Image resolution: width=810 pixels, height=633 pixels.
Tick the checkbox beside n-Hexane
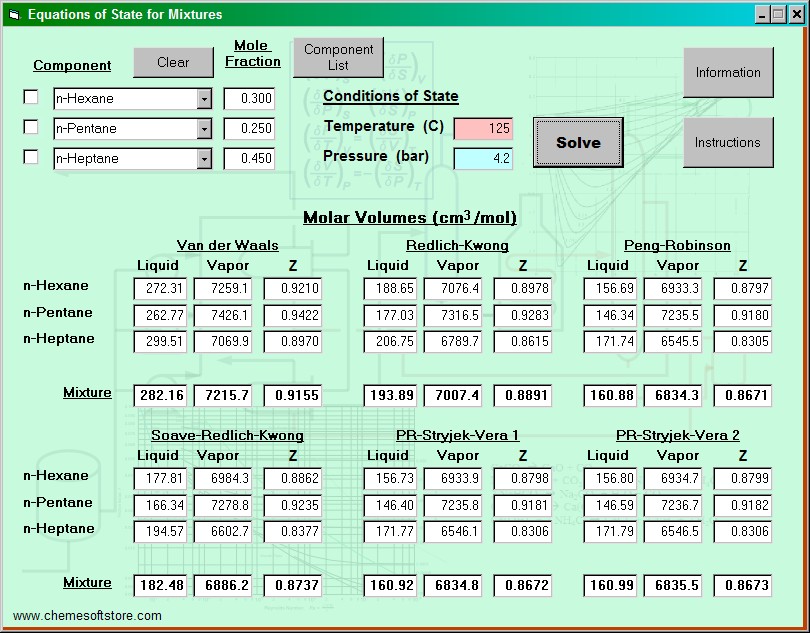(31, 97)
